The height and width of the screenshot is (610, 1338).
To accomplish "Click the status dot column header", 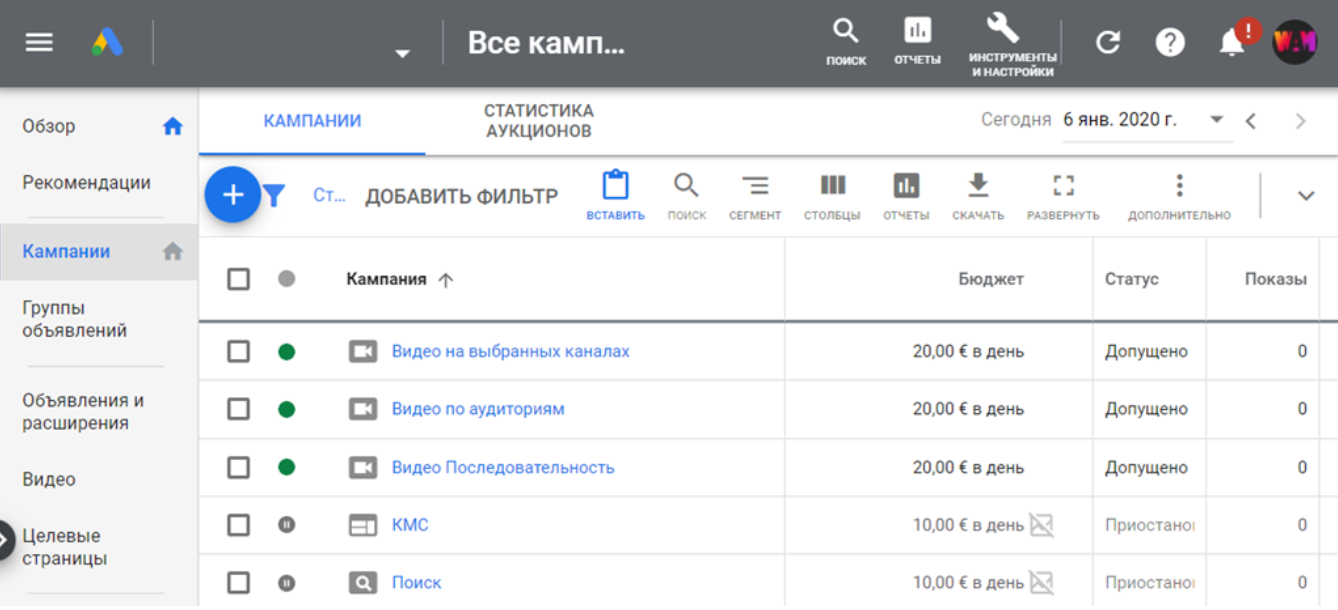I will (287, 279).
